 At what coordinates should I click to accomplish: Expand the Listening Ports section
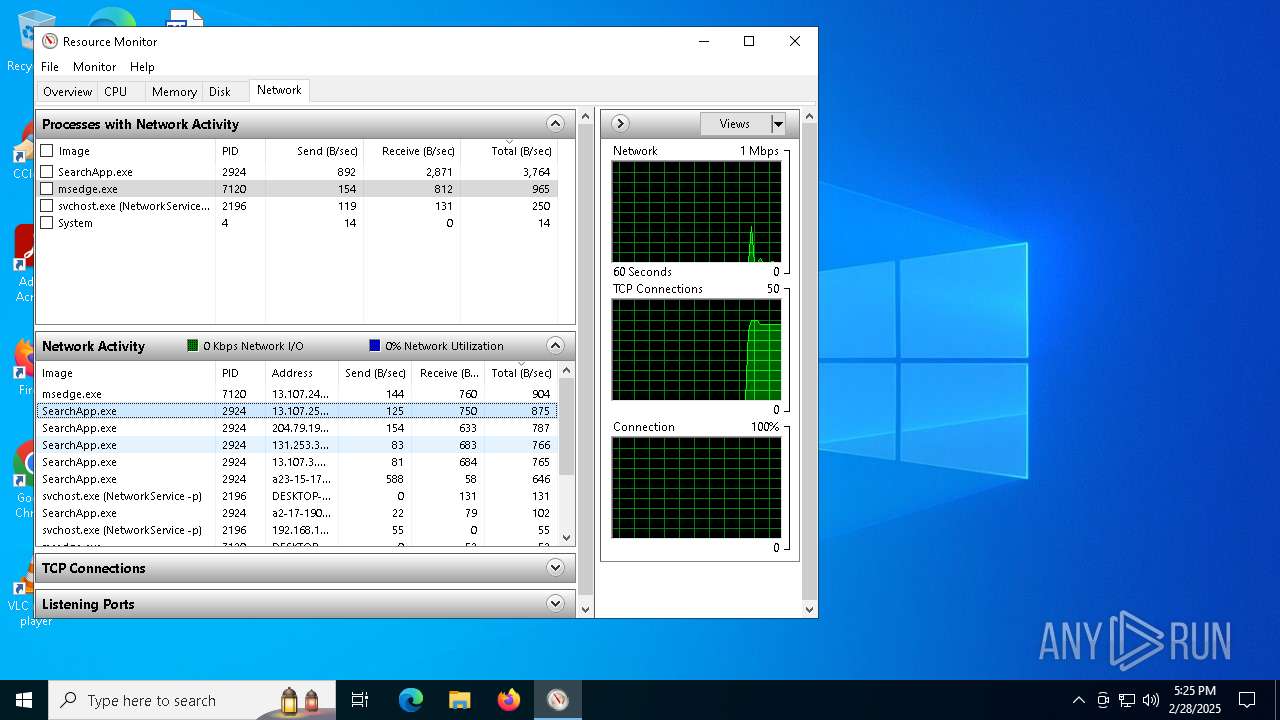click(556, 604)
